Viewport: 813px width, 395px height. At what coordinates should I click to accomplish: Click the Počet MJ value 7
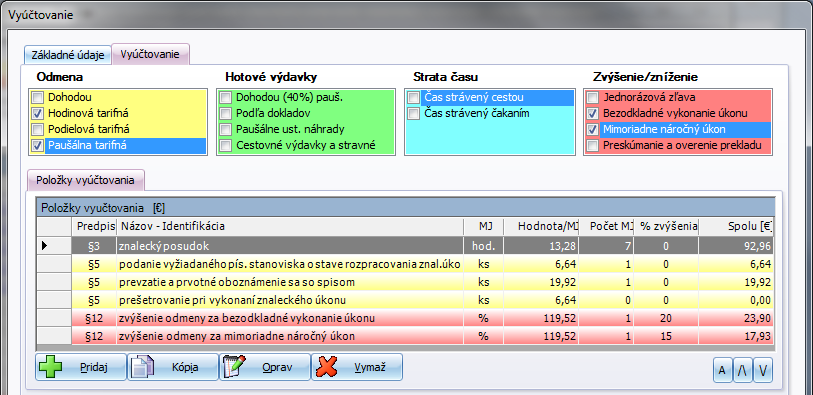628,246
